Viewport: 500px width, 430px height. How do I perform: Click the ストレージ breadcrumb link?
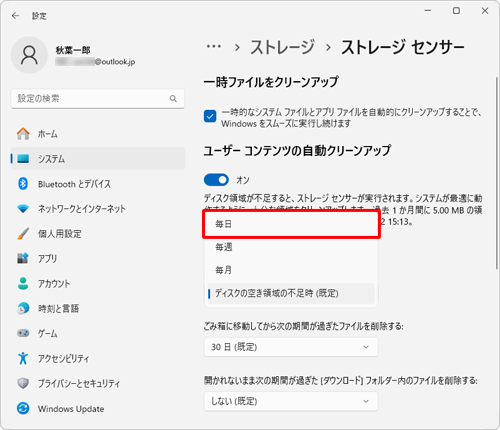coord(282,47)
